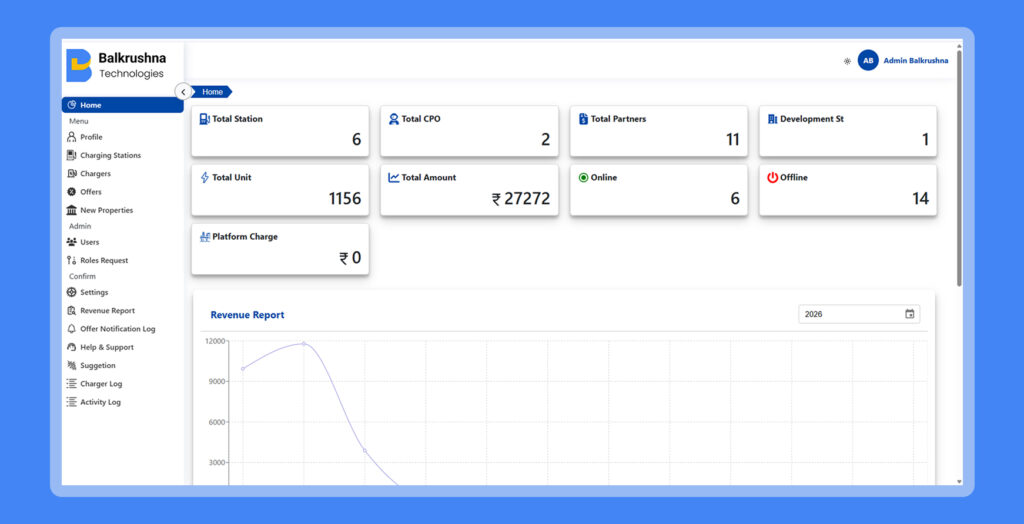
Task: Click the Total Station value 6
Action: click(x=357, y=139)
